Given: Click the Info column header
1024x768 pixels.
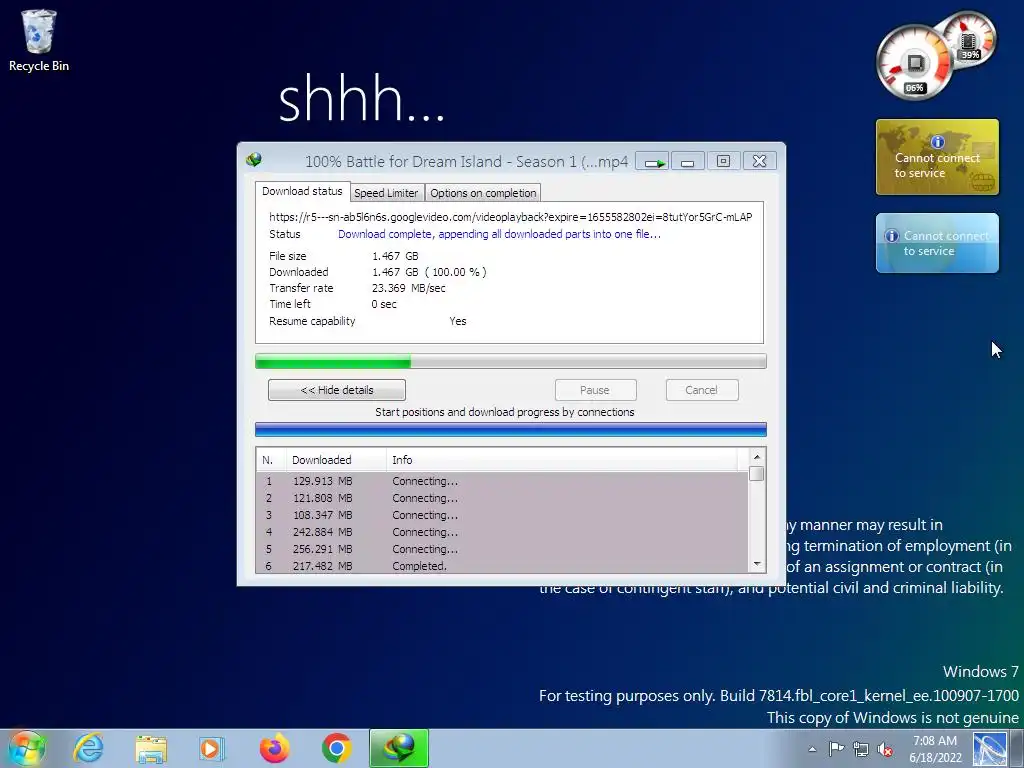Looking at the screenshot, I should click(562, 460).
